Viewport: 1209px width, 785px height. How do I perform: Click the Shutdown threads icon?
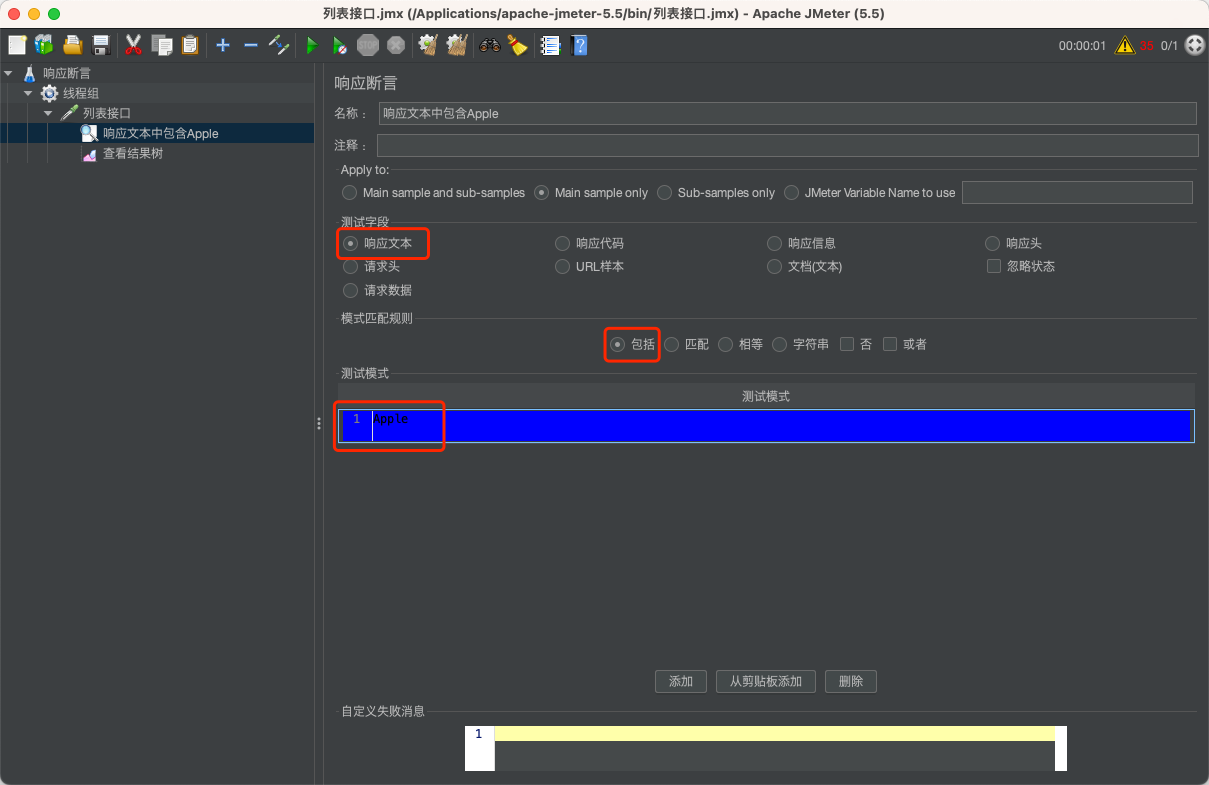pos(396,45)
